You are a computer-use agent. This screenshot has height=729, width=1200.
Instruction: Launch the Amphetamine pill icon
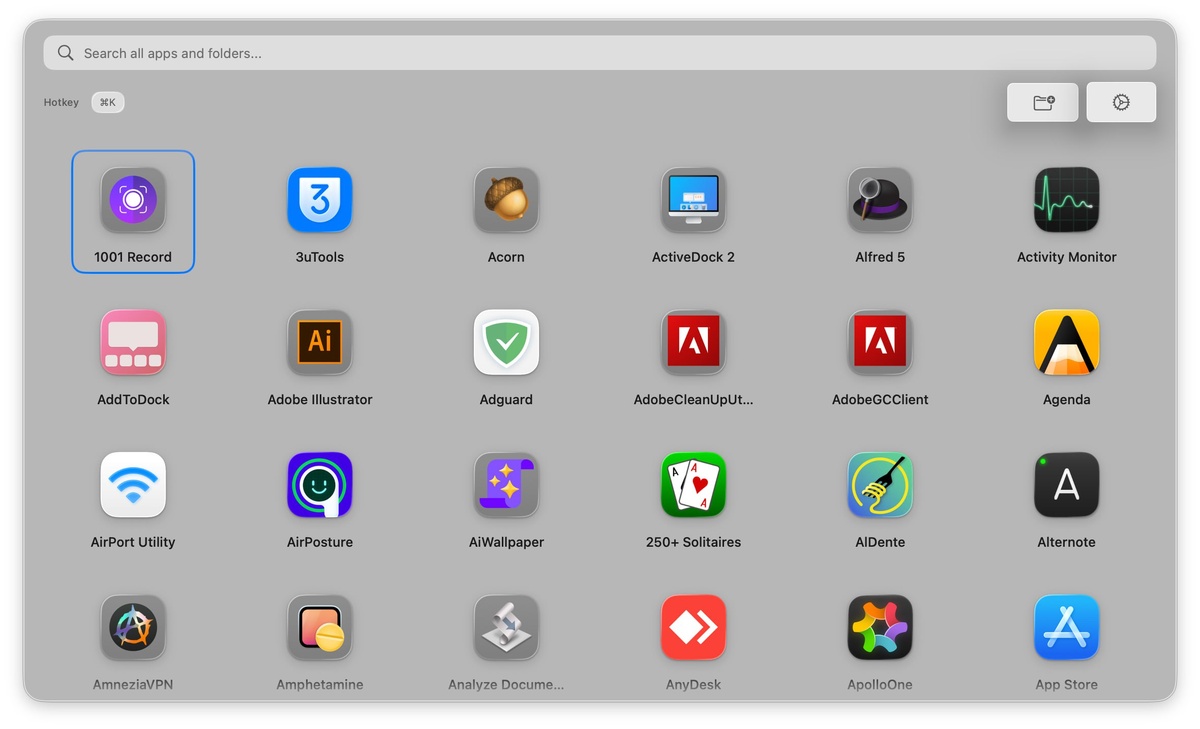(x=320, y=628)
